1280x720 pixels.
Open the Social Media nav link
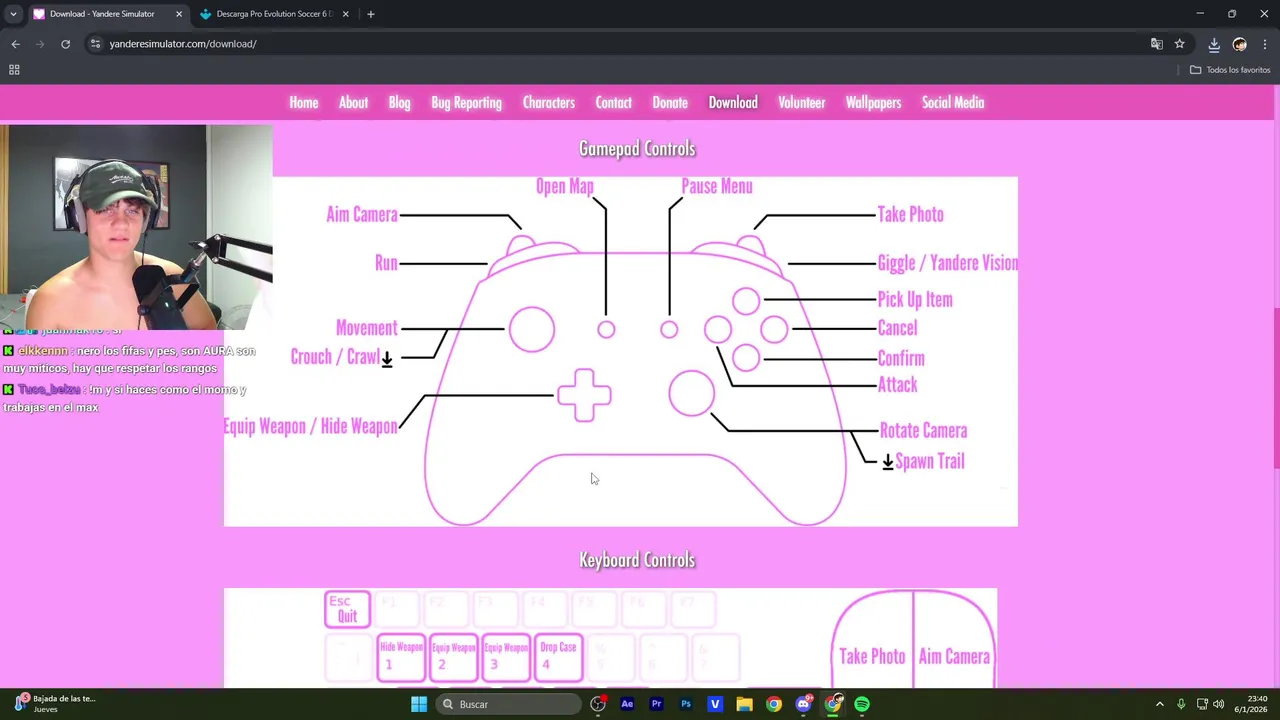pyautogui.click(x=953, y=102)
